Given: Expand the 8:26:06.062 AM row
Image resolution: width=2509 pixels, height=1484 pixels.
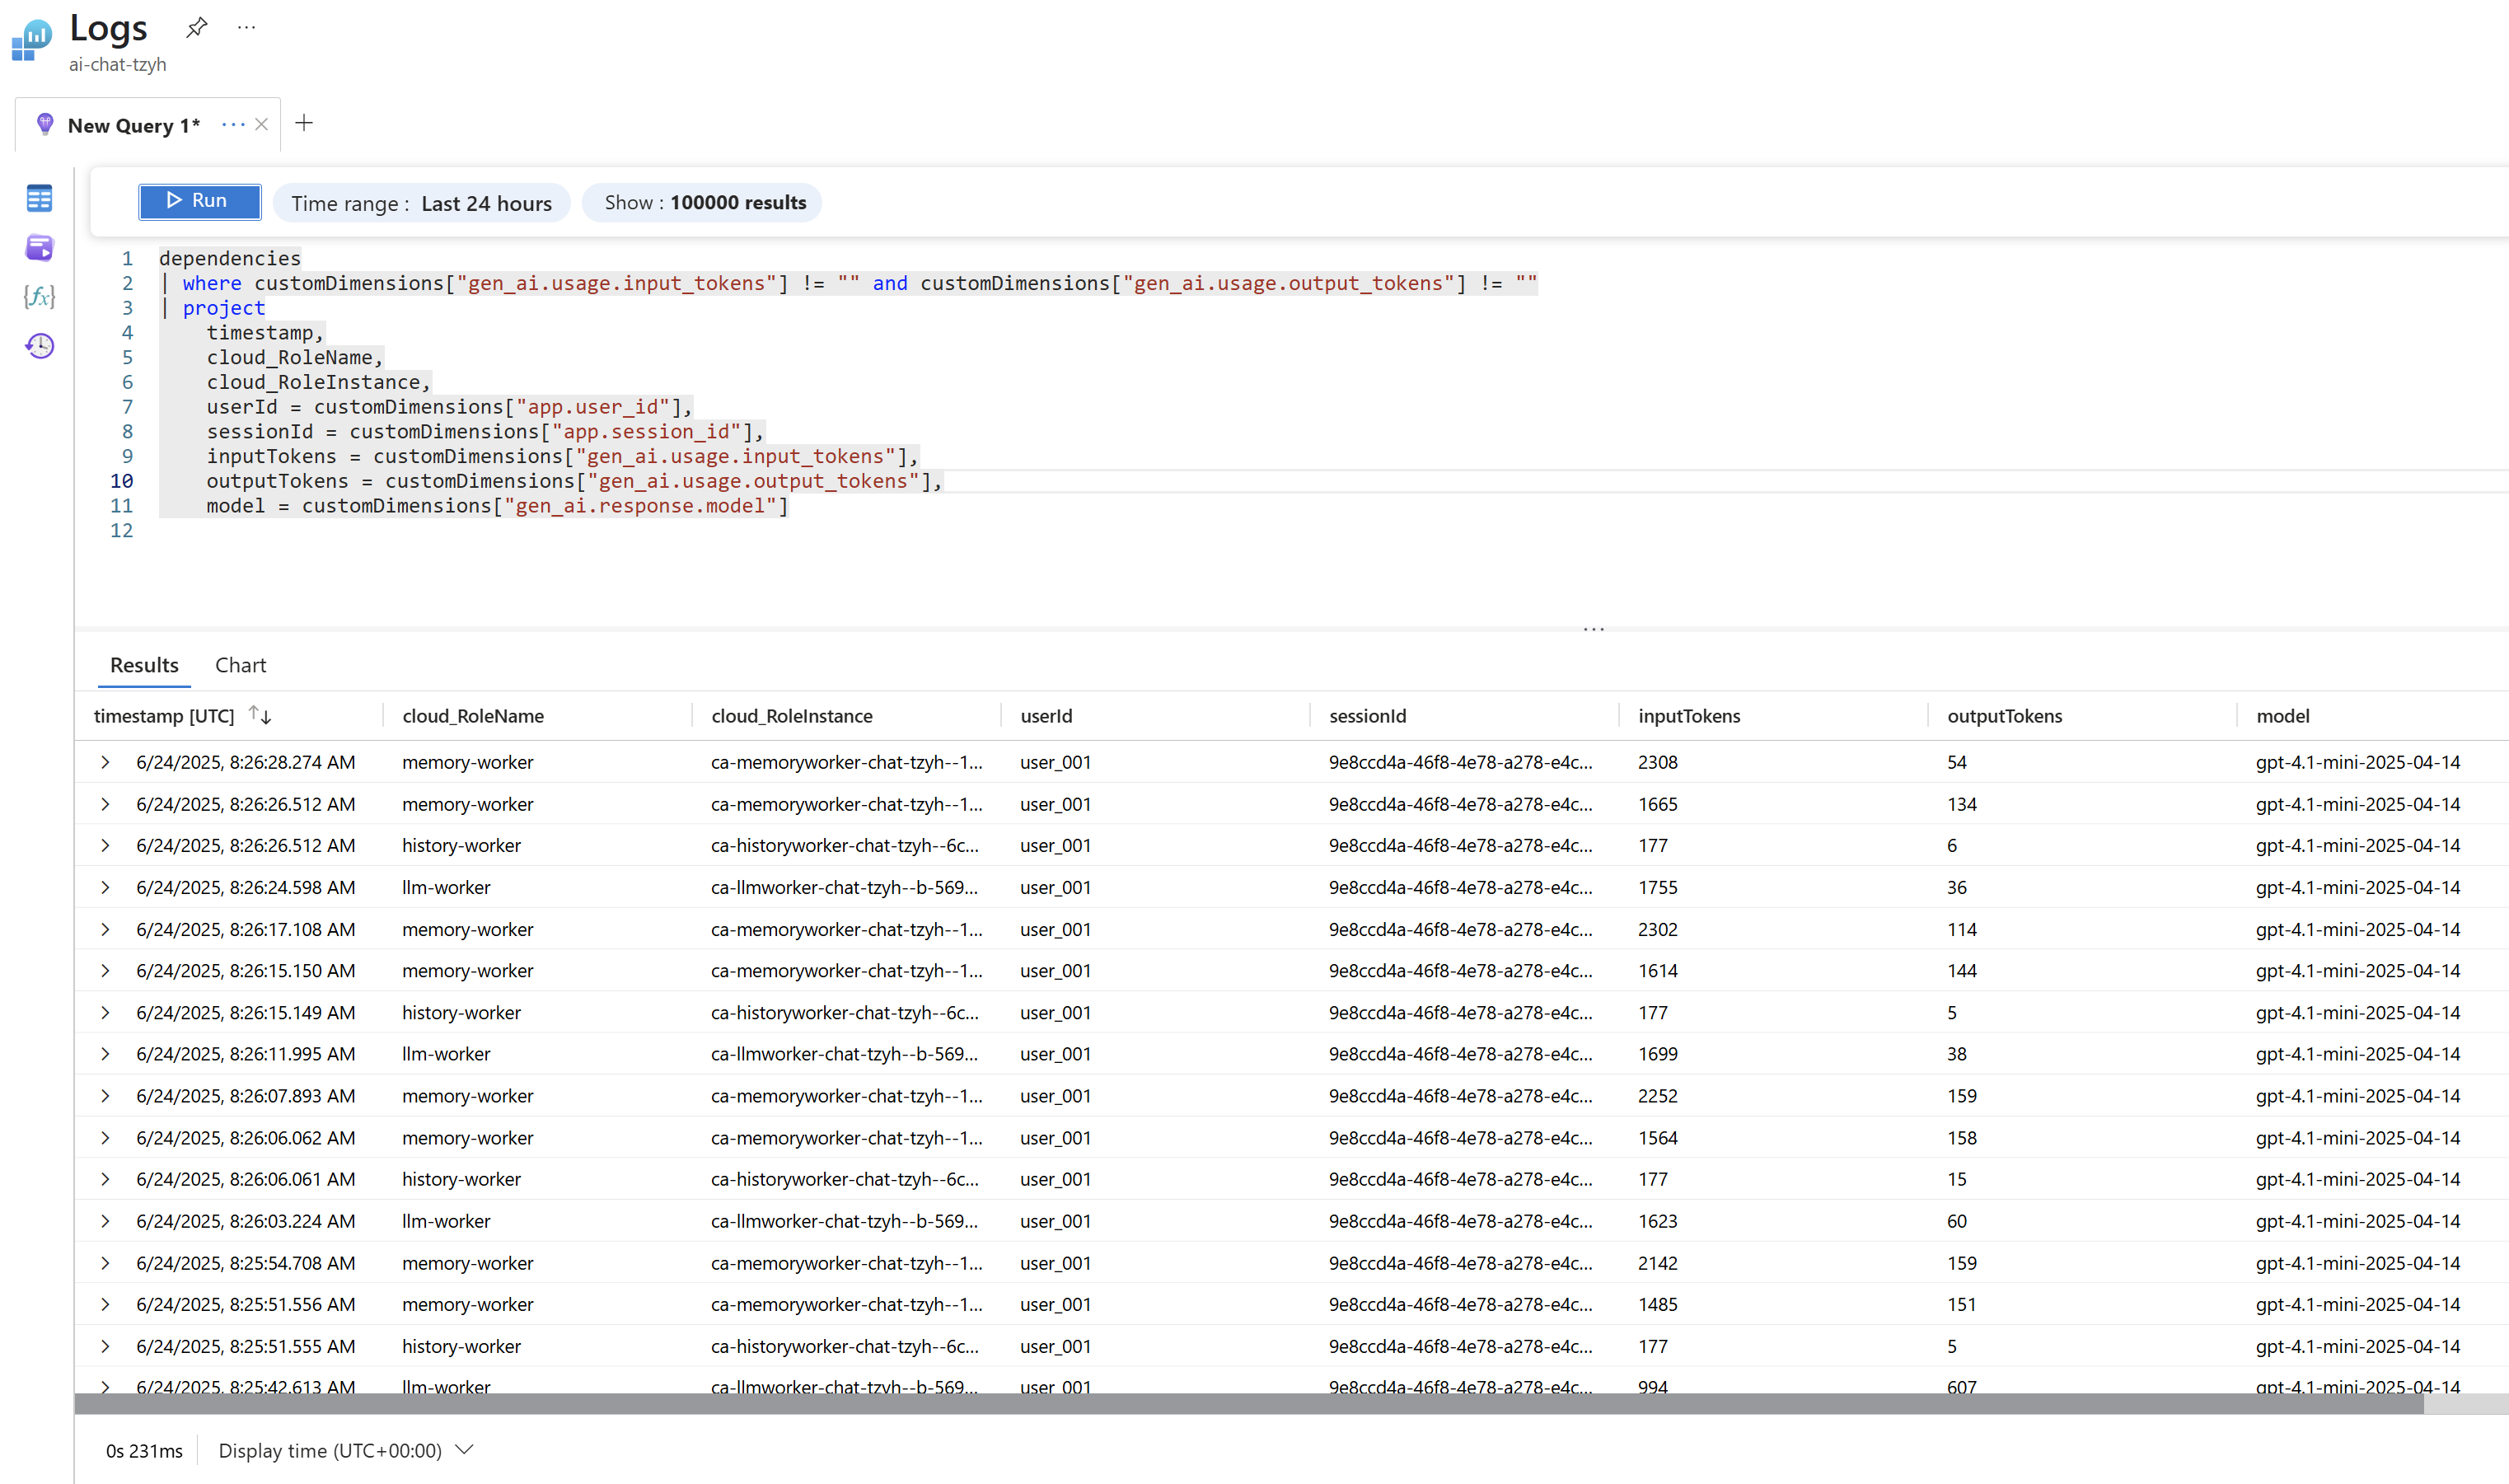Looking at the screenshot, I should tap(105, 1138).
